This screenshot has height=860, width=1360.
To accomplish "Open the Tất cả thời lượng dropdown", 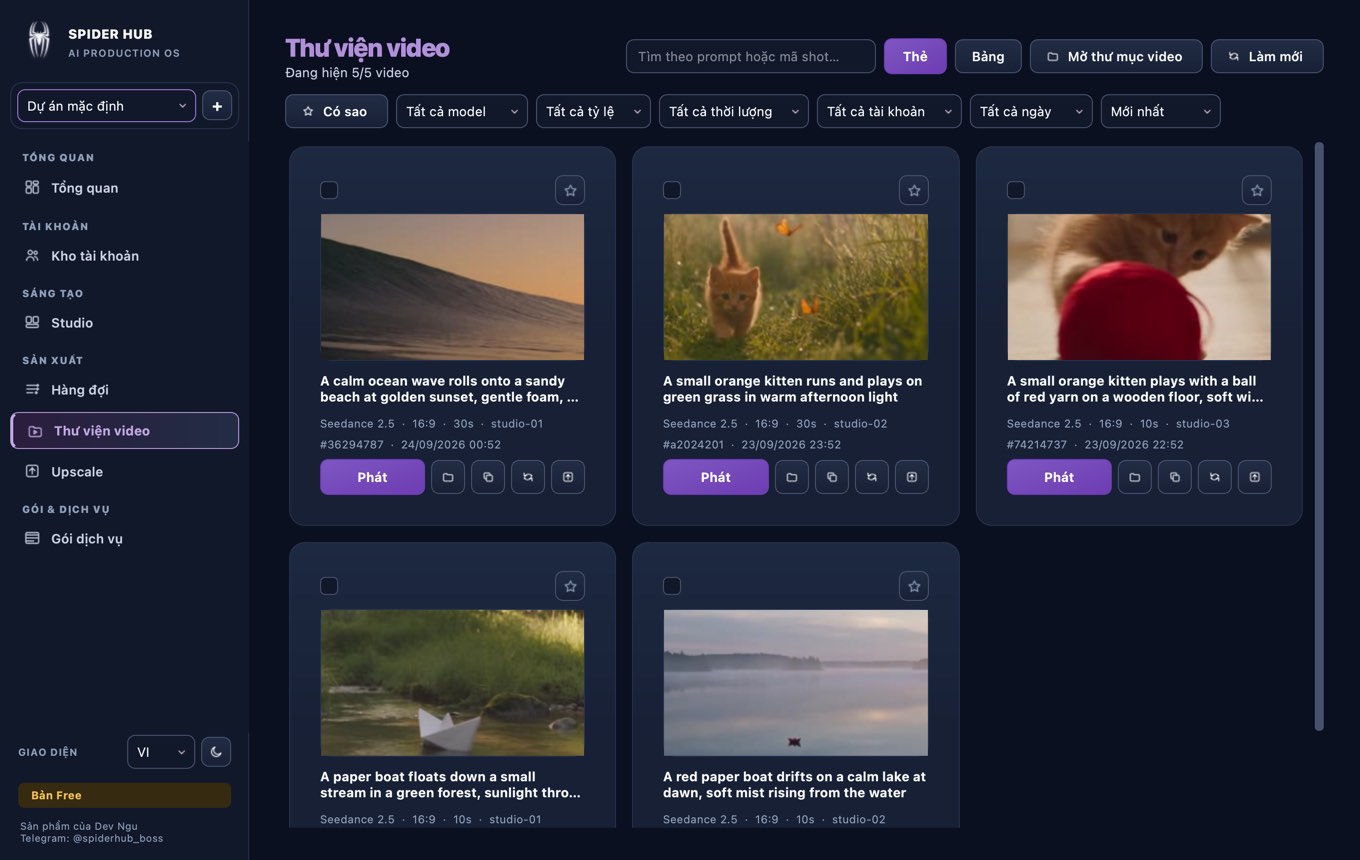I will pyautogui.click(x=734, y=112).
